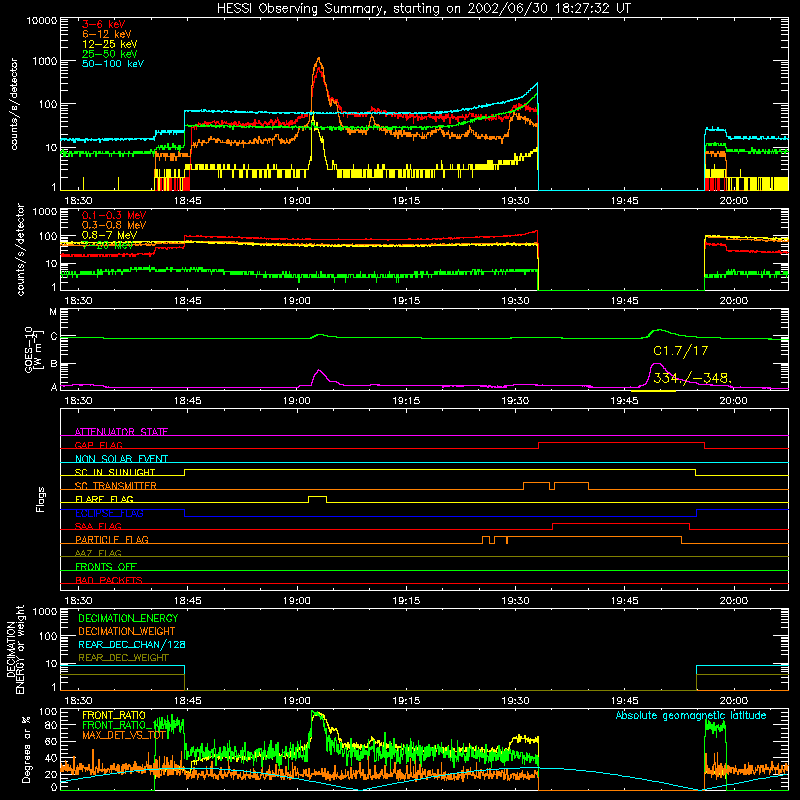
Task: Select the BAD_PACKETS flag label
Action: pyautogui.click(x=109, y=580)
